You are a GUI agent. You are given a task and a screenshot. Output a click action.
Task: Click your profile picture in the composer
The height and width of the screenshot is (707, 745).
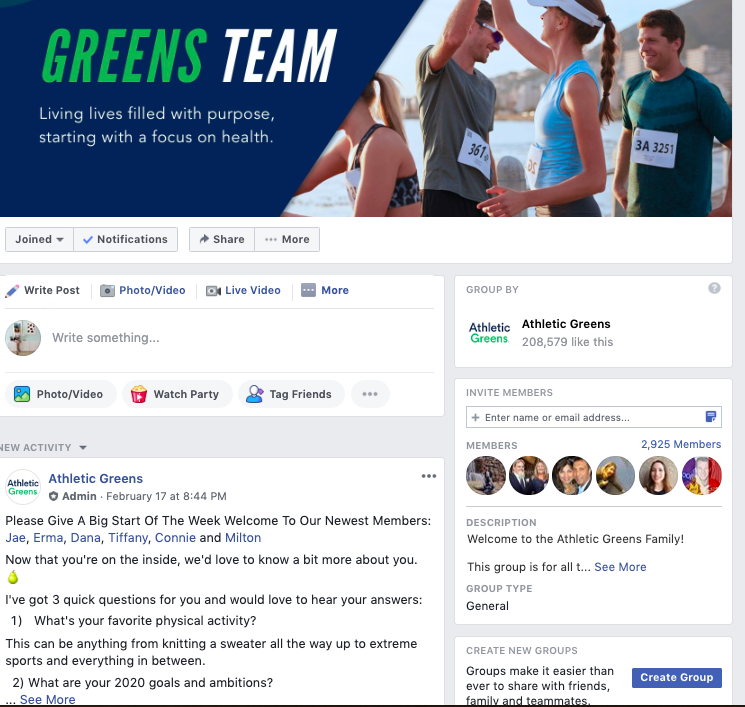point(23,338)
